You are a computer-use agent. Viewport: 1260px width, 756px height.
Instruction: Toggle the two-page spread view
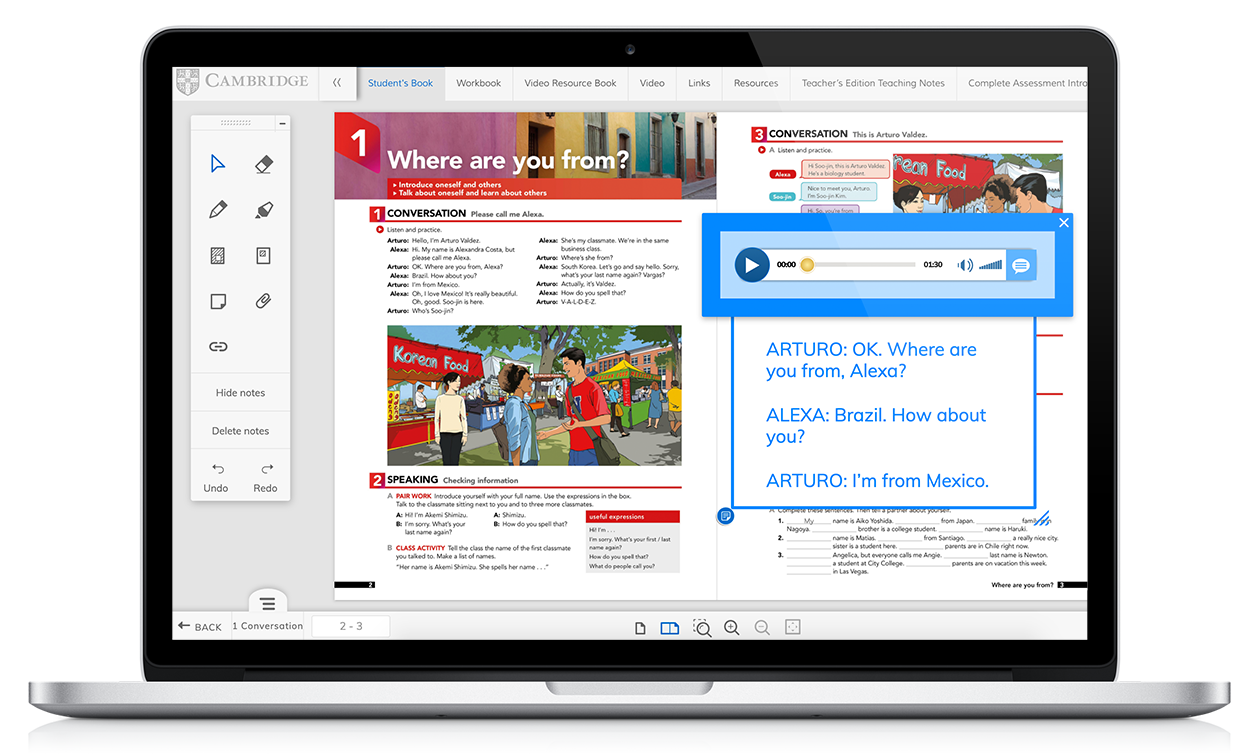click(x=670, y=628)
